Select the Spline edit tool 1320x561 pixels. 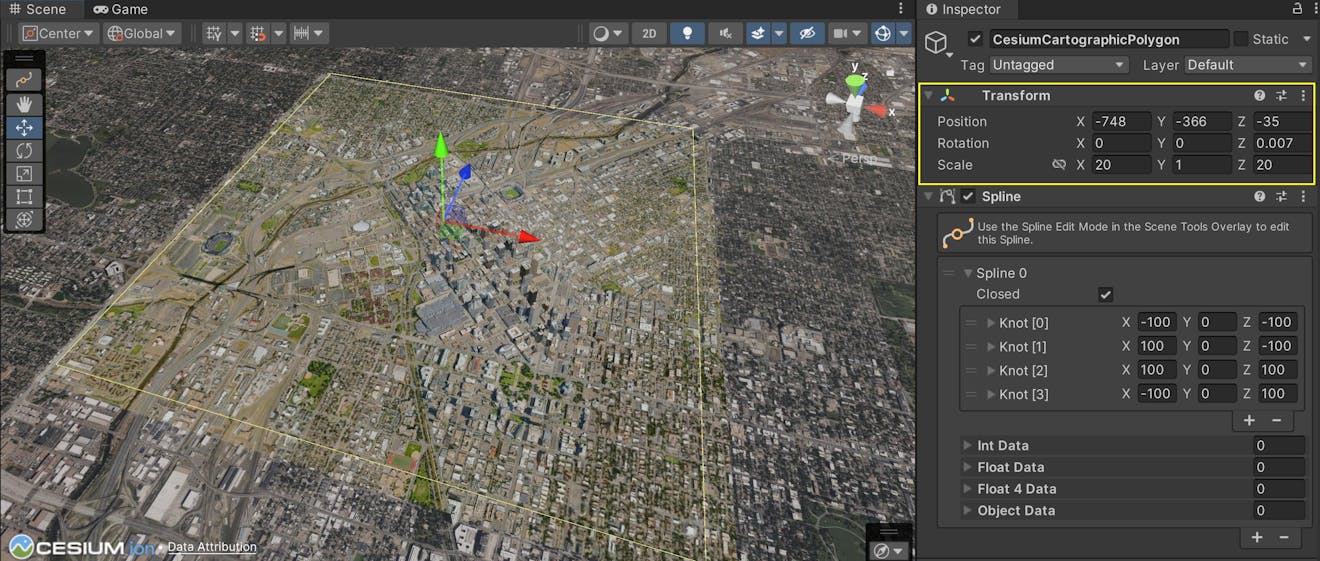(x=23, y=80)
